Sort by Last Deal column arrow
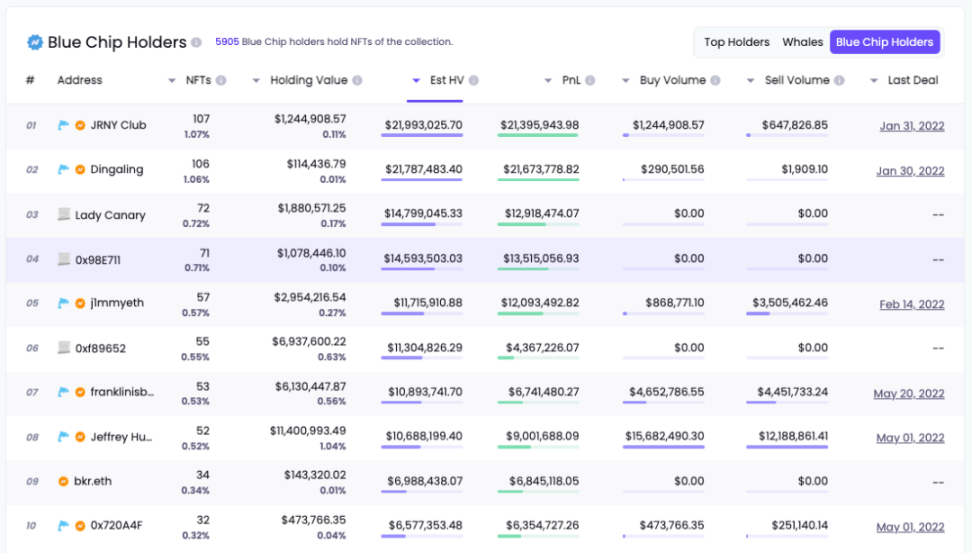This screenshot has height=553, width=972. point(874,81)
